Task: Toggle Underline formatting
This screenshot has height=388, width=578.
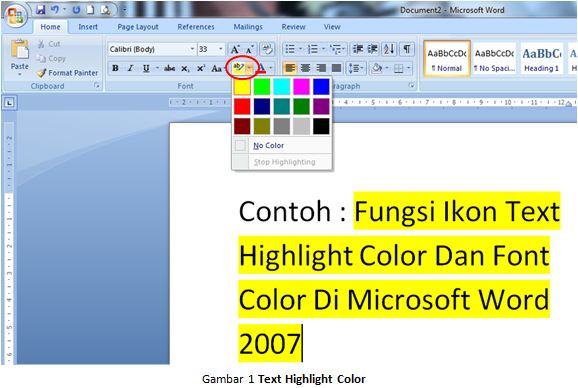Action: [x=146, y=68]
